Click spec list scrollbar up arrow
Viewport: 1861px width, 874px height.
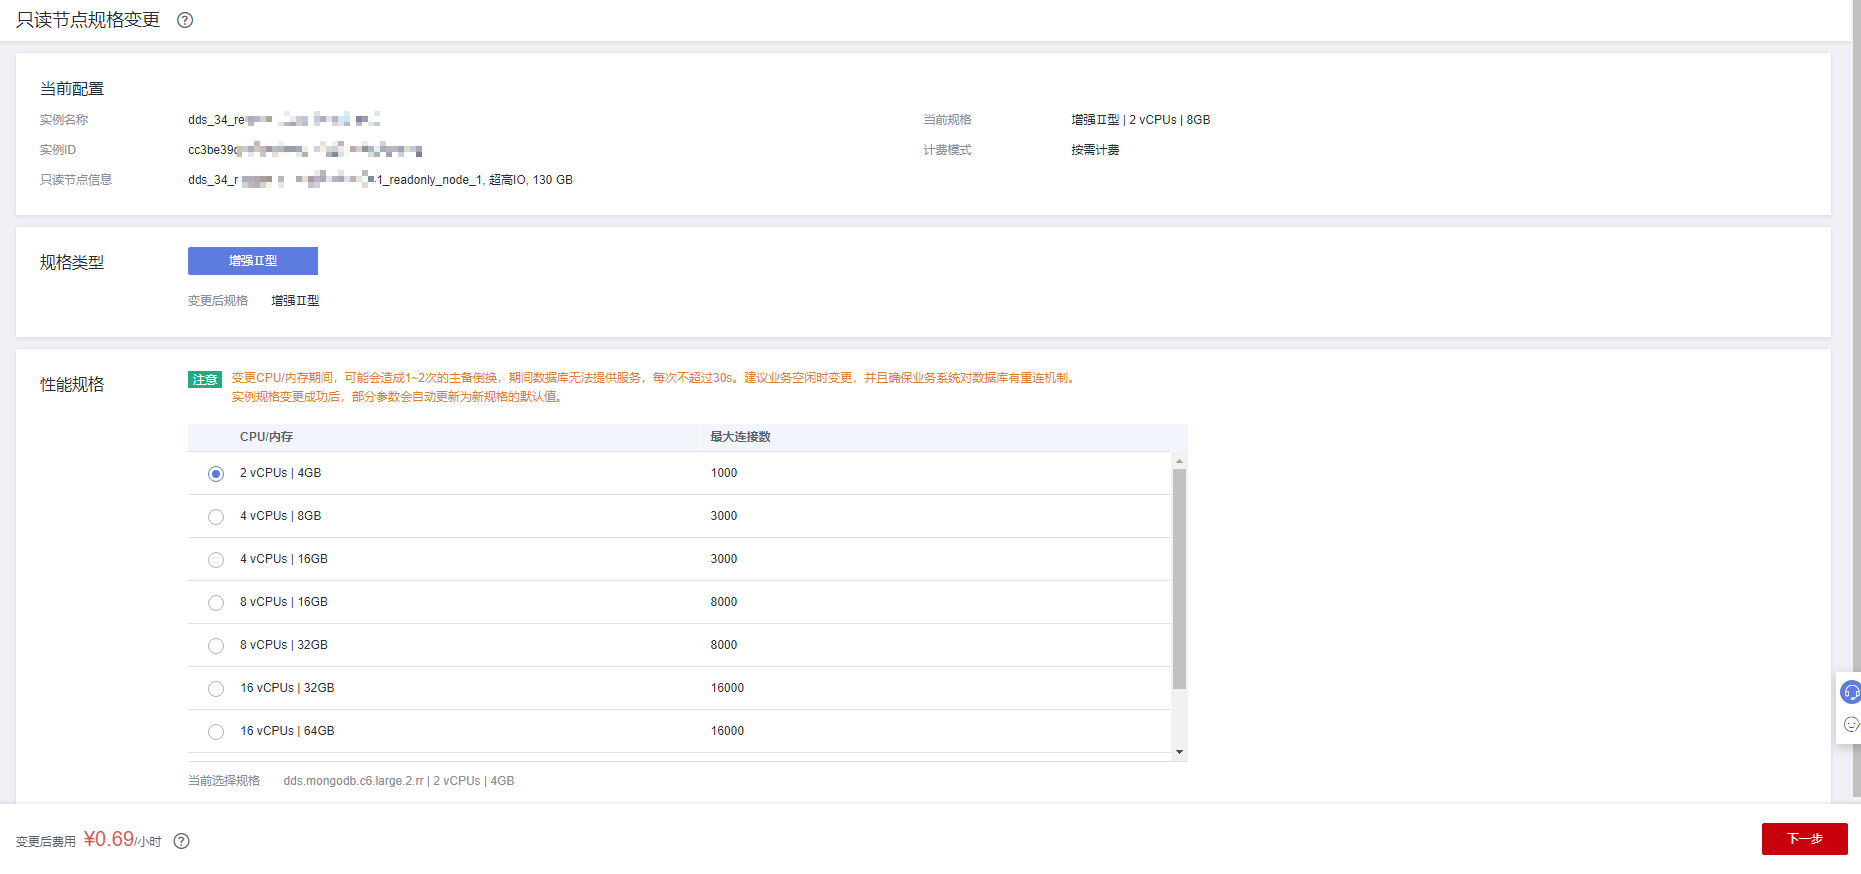tap(1179, 461)
